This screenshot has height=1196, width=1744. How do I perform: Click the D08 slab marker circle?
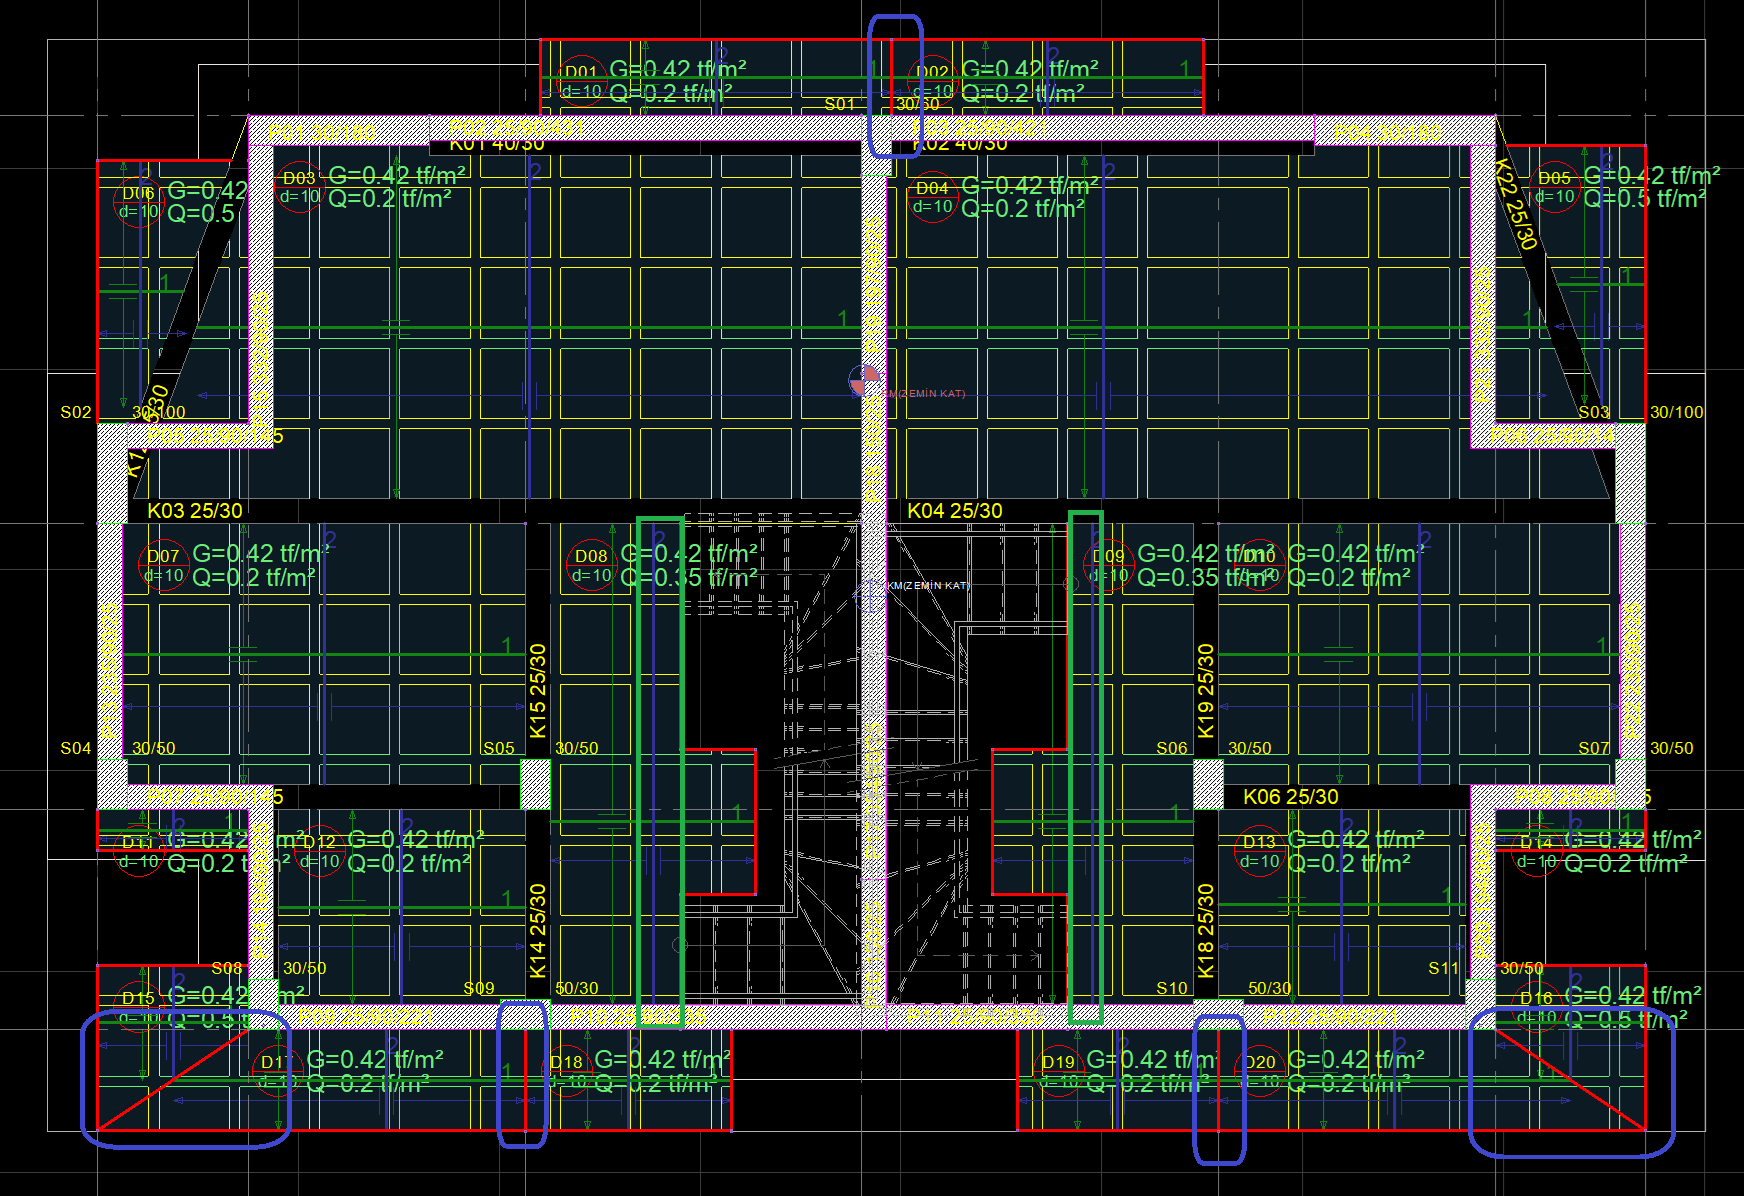tap(591, 565)
